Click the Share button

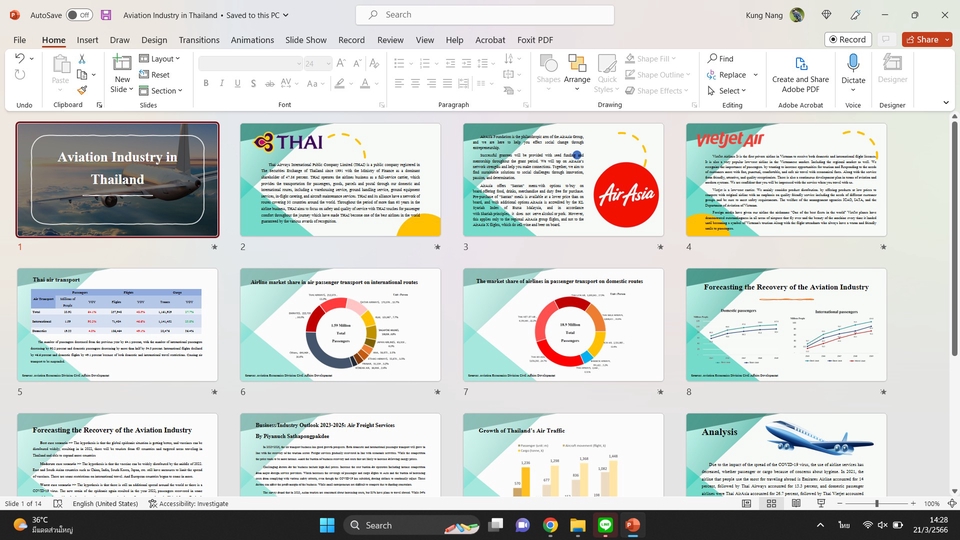pos(922,39)
